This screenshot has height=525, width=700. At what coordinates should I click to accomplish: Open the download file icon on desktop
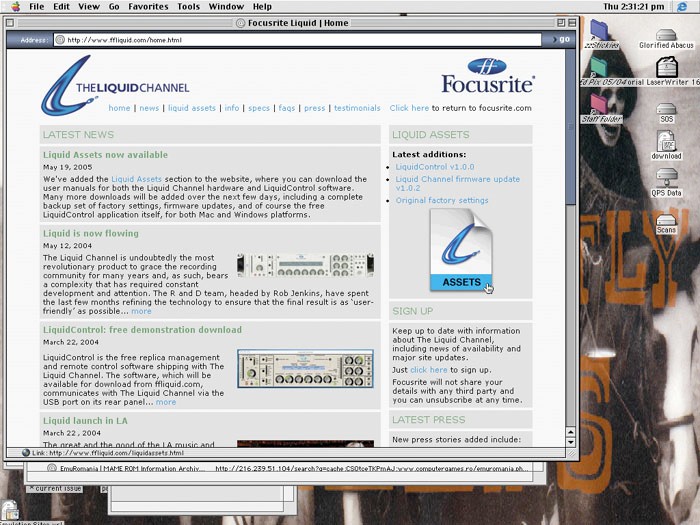666,145
